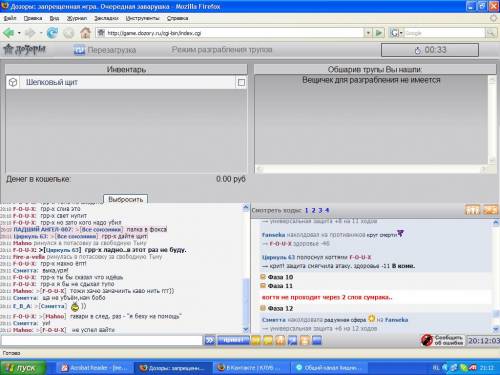View battle turn 2 link
Screen dimensions: 500x375
click(x=313, y=210)
